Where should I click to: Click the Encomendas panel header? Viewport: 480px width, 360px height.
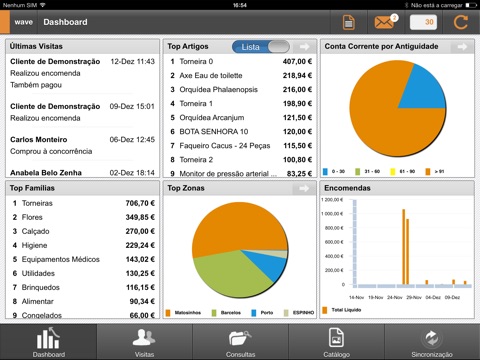[x=397, y=188]
